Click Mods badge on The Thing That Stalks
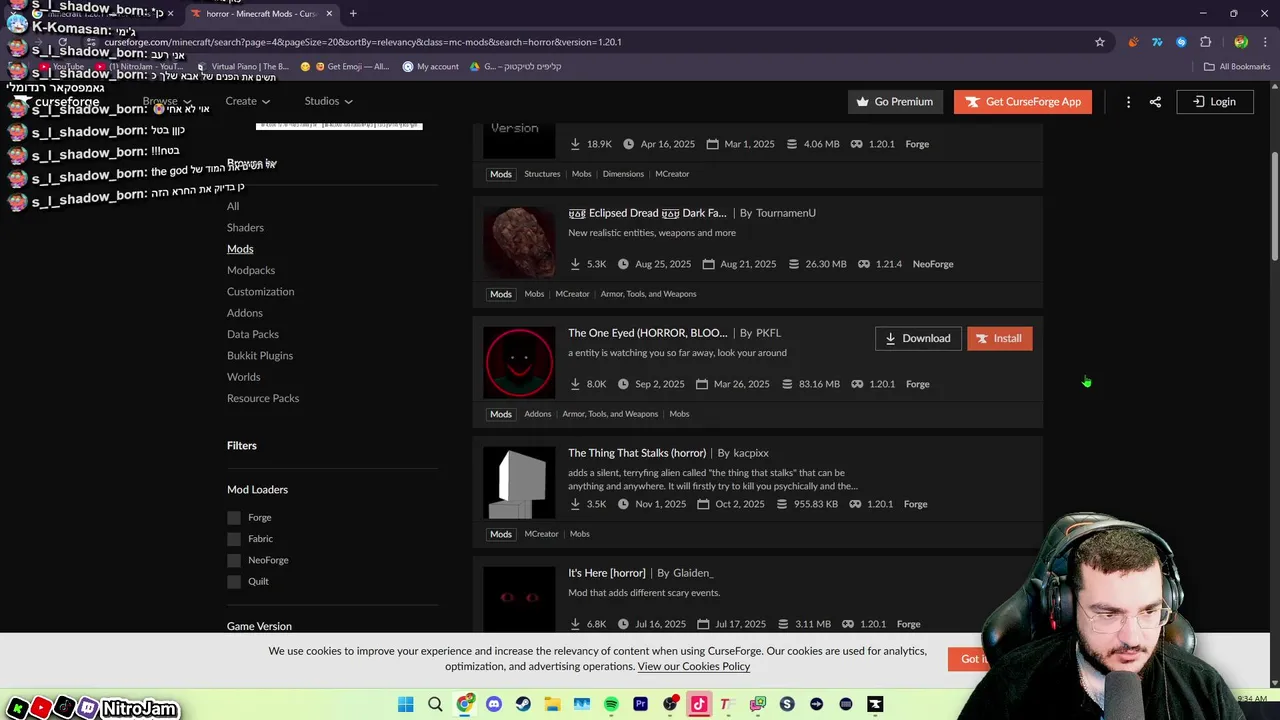This screenshot has height=720, width=1280. (501, 534)
